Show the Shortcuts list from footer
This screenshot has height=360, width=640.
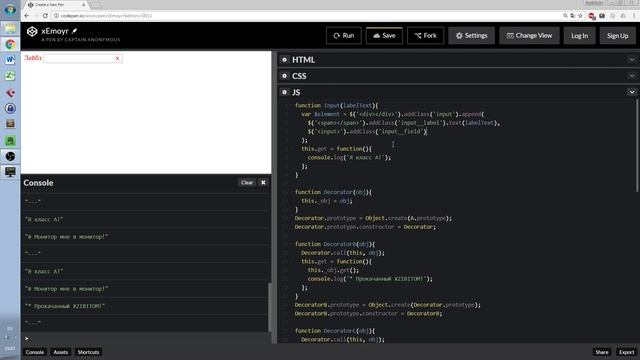pos(89,352)
